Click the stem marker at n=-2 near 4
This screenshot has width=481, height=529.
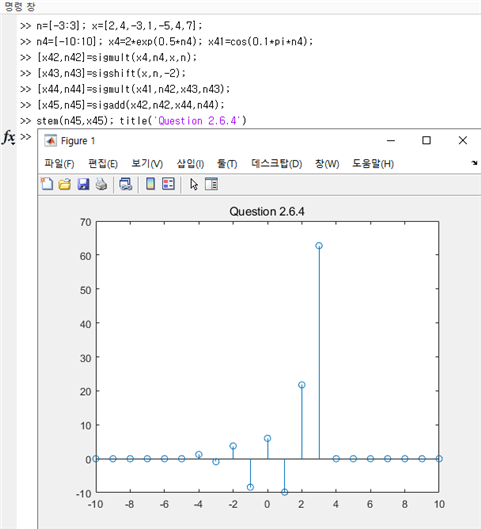point(233,446)
